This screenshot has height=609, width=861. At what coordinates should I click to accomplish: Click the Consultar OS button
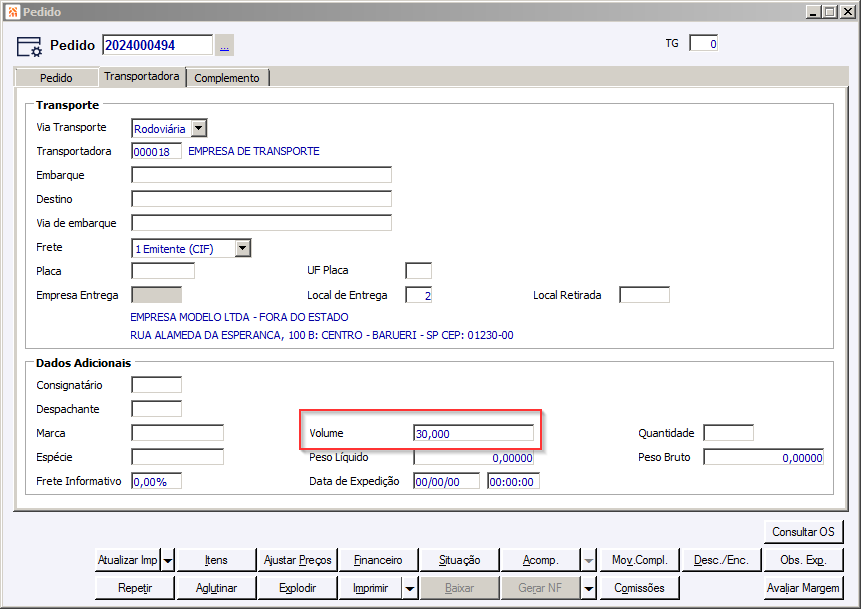point(803,532)
